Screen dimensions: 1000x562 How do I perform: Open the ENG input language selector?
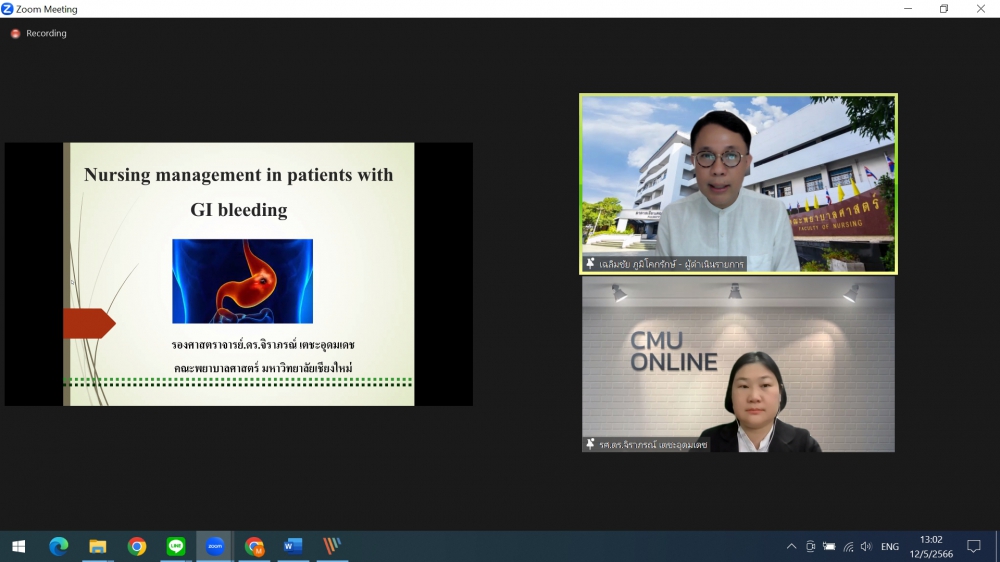(x=890, y=547)
